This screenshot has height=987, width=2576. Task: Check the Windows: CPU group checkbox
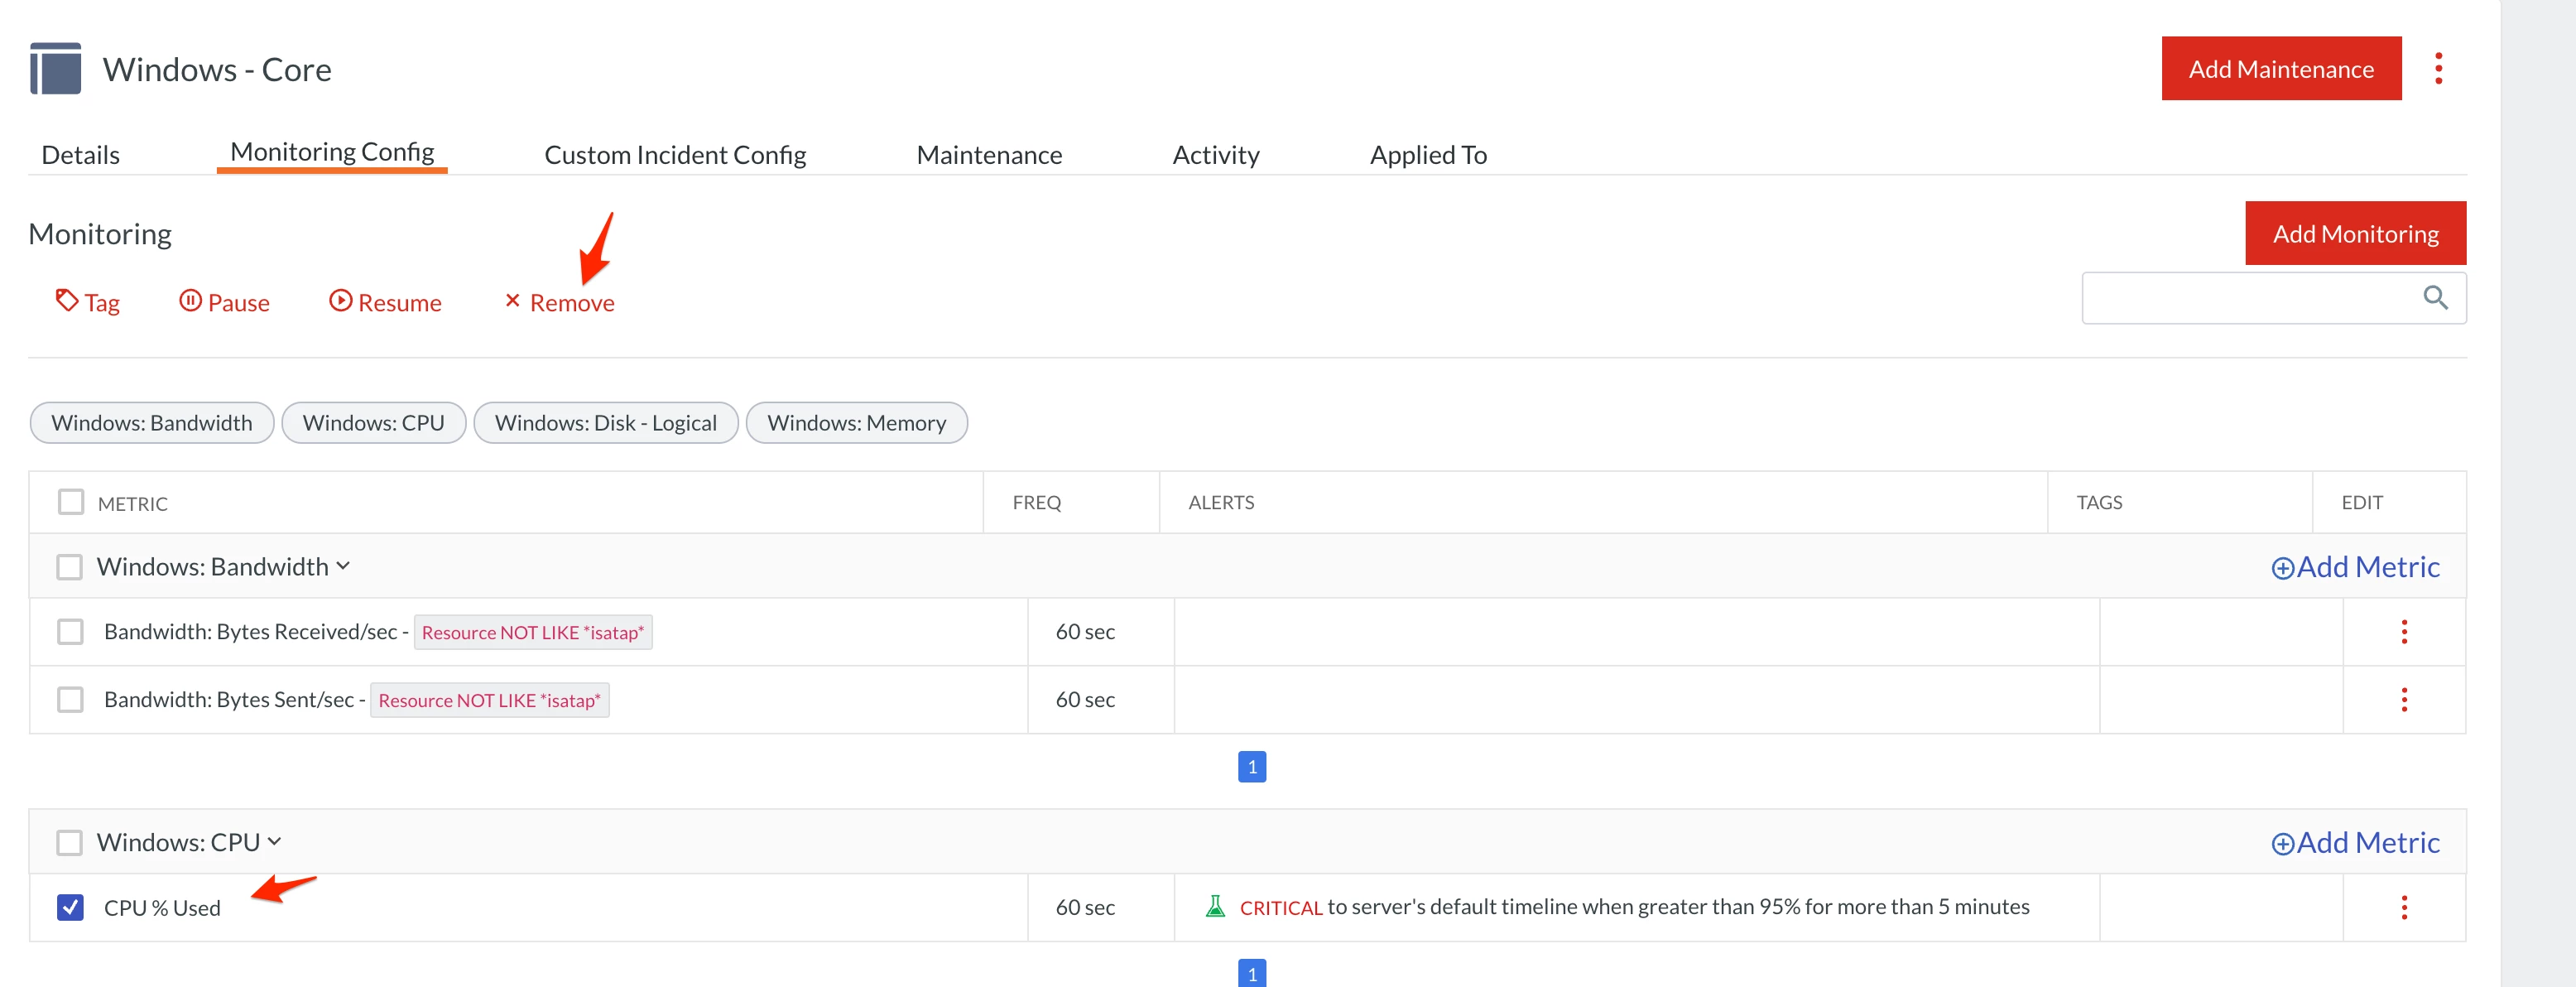click(69, 843)
